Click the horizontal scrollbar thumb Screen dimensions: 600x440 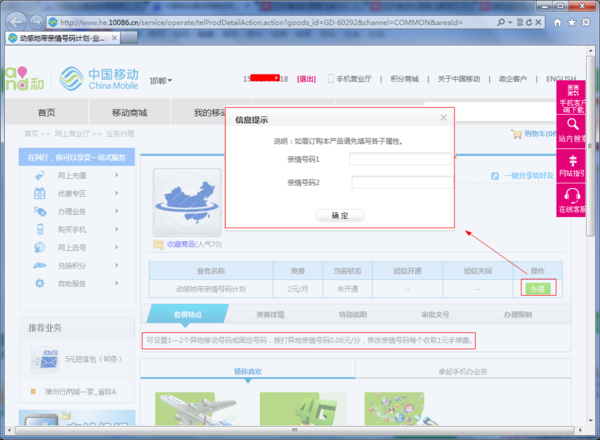pyautogui.click(x=294, y=430)
